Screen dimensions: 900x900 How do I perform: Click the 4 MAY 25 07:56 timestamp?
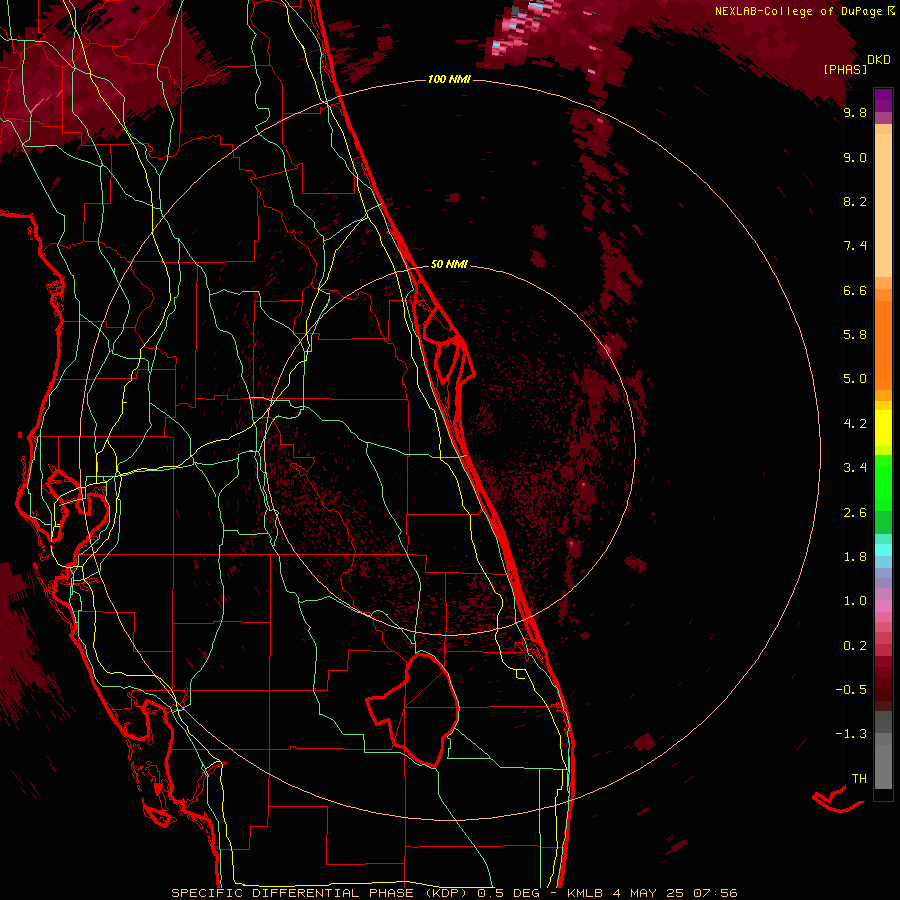tap(675, 893)
